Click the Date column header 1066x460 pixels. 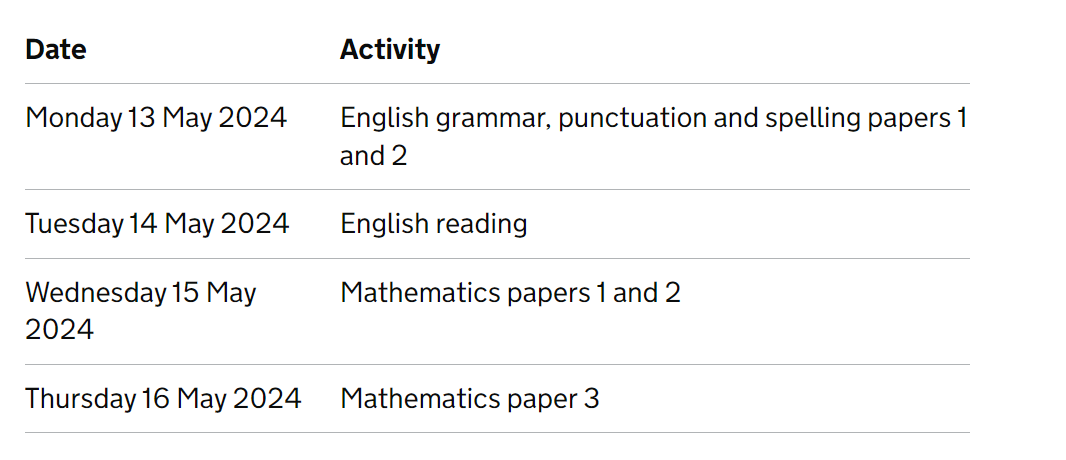(56, 50)
